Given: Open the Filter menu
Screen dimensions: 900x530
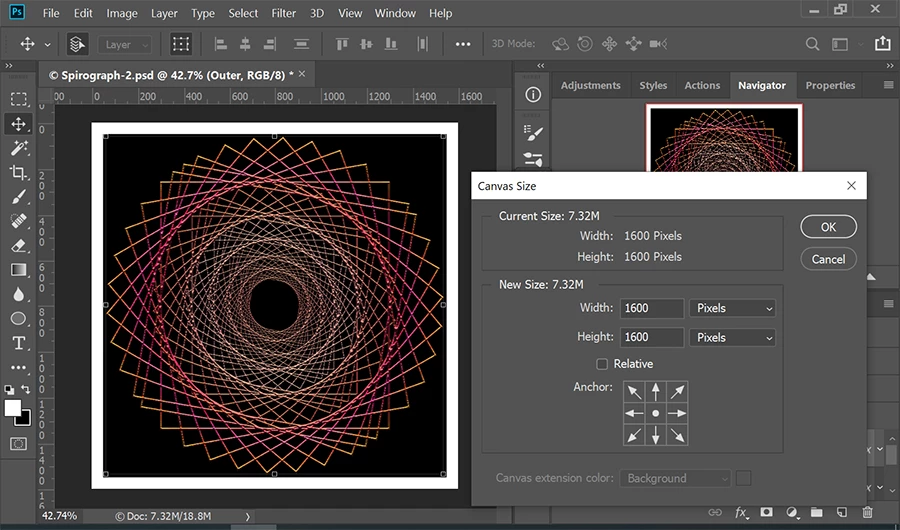Looking at the screenshot, I should point(283,14).
